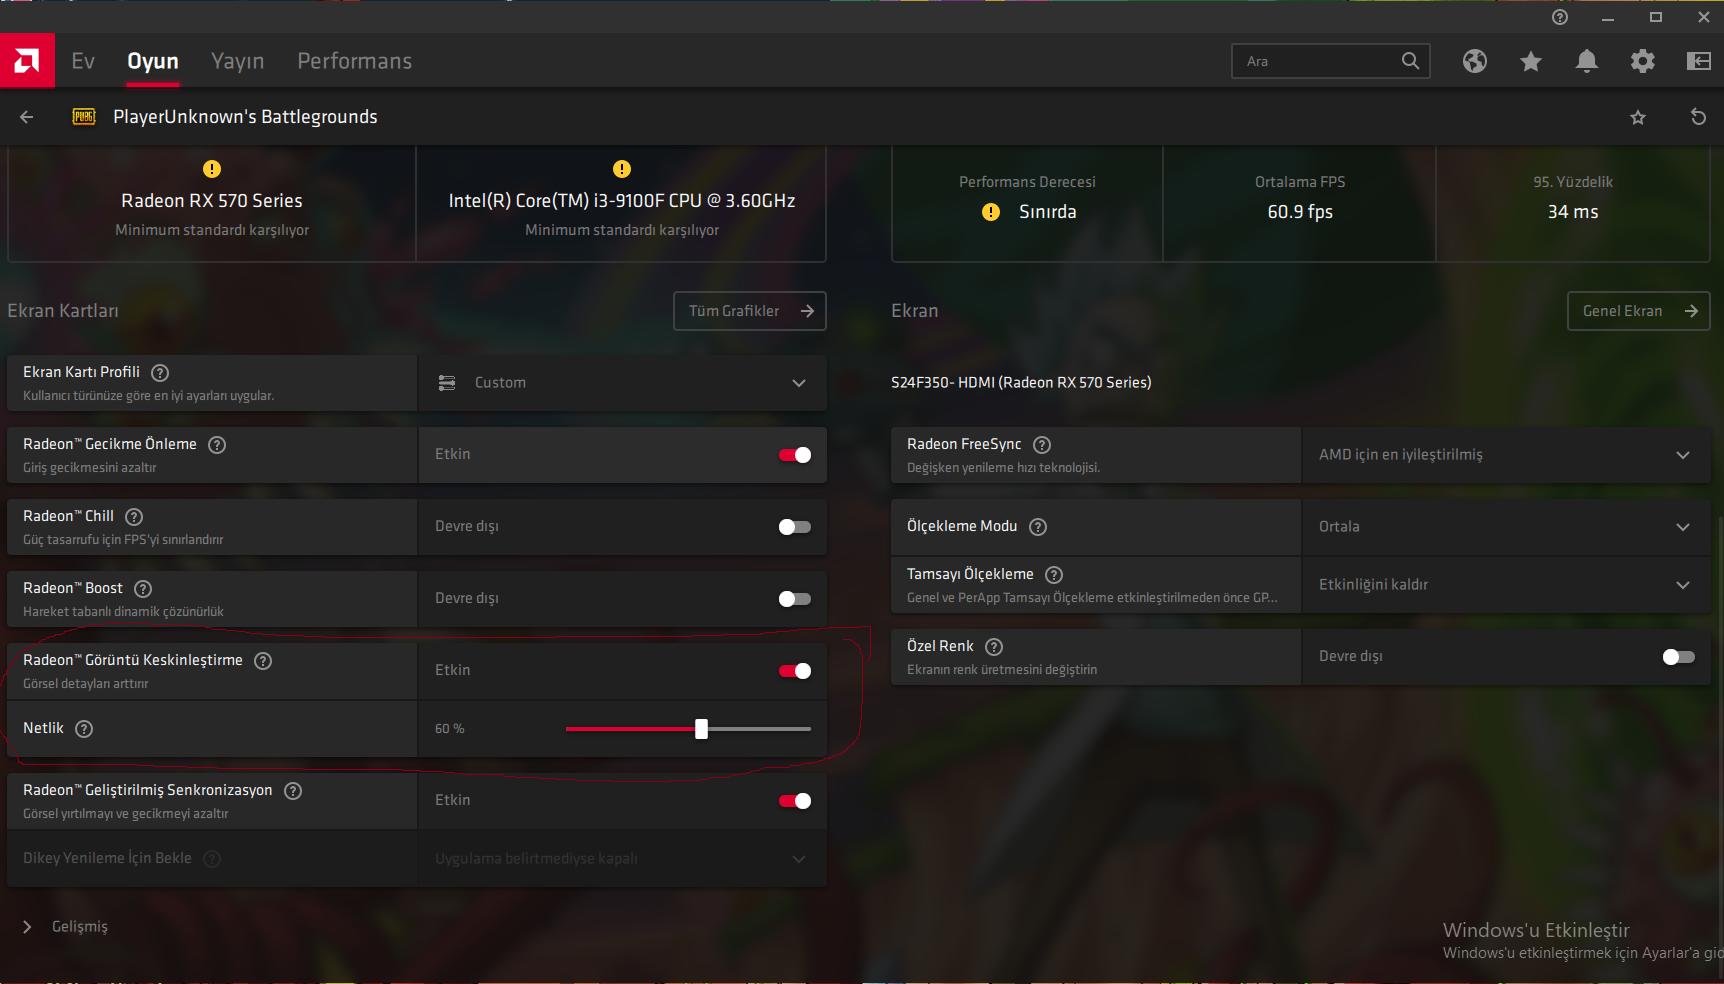Go back using the left arrow
Viewport: 1724px width, 984px height.
(x=27, y=117)
